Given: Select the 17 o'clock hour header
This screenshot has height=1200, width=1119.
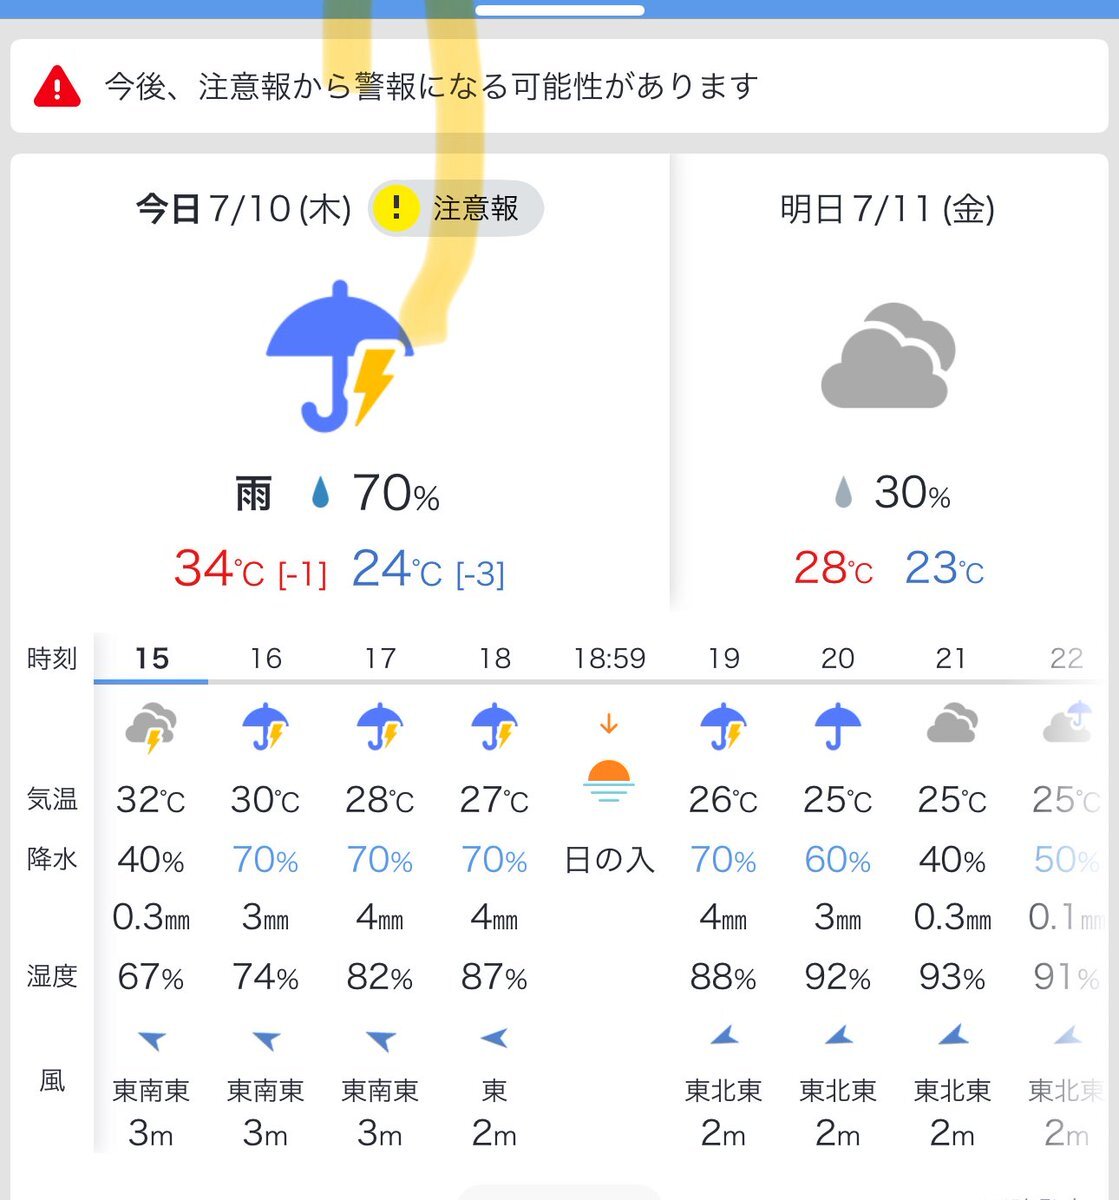Looking at the screenshot, I should coord(380,659).
